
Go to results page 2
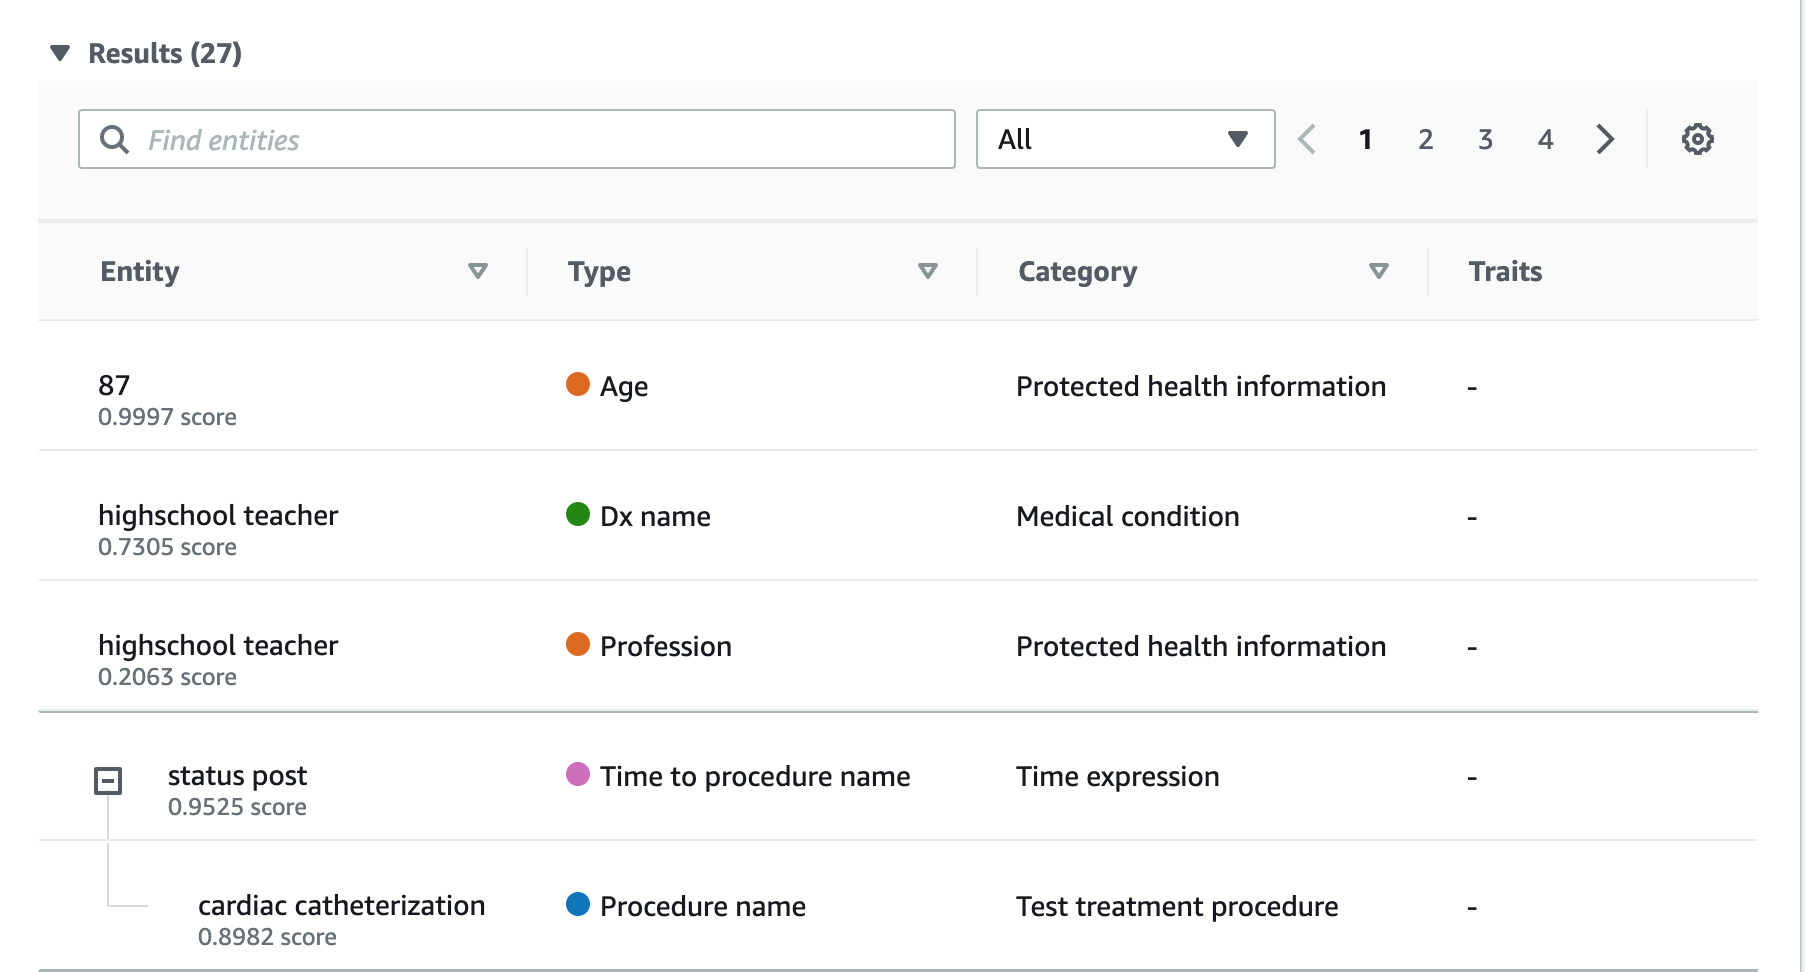tap(1425, 139)
